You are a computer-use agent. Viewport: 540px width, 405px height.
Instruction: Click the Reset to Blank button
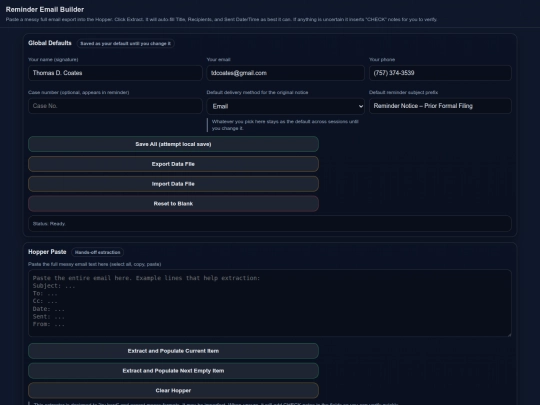173,204
